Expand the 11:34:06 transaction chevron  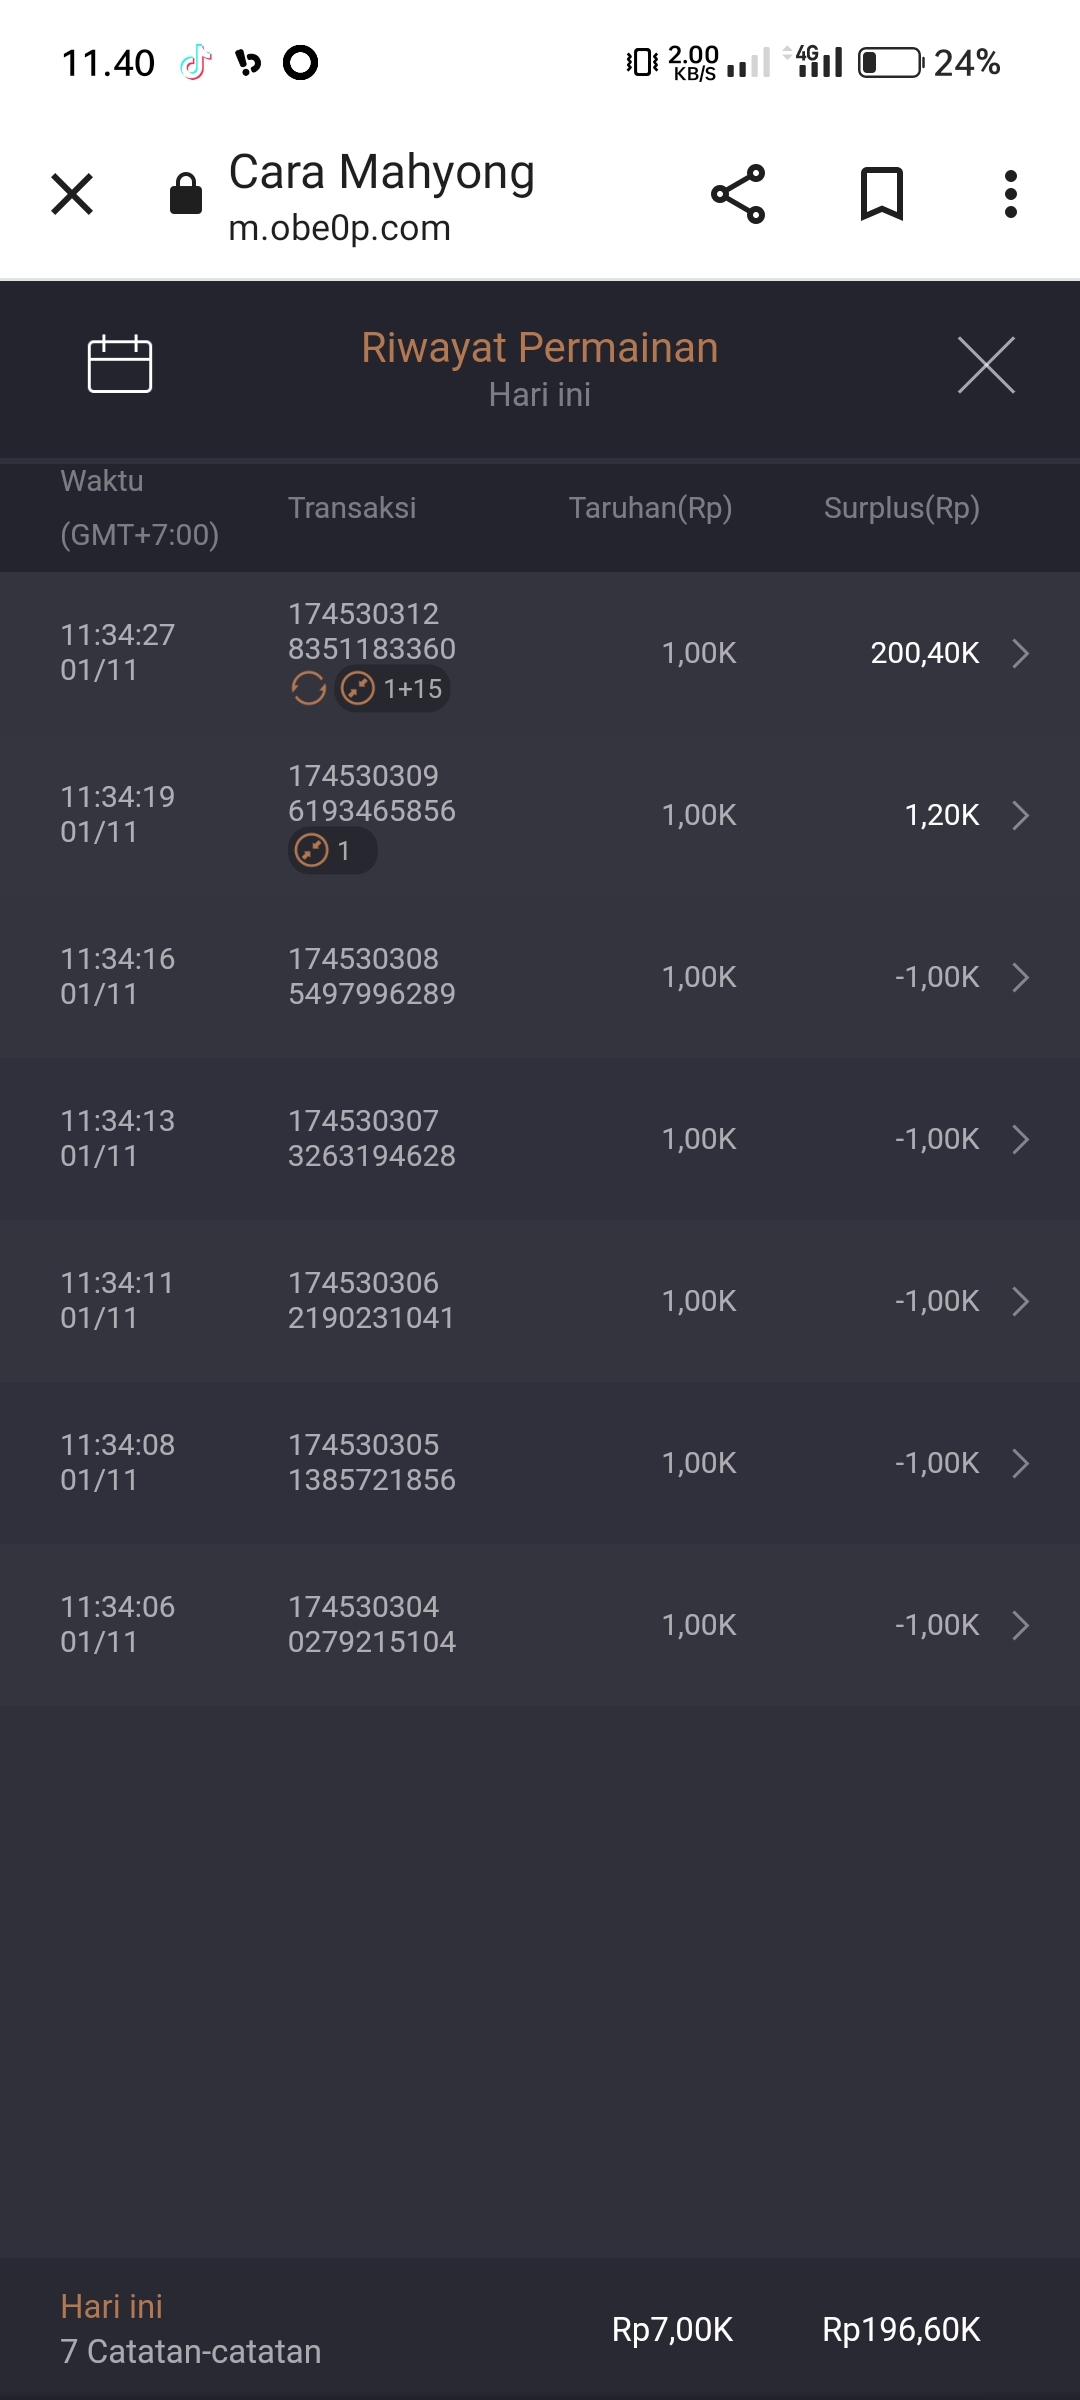(x=1019, y=1625)
